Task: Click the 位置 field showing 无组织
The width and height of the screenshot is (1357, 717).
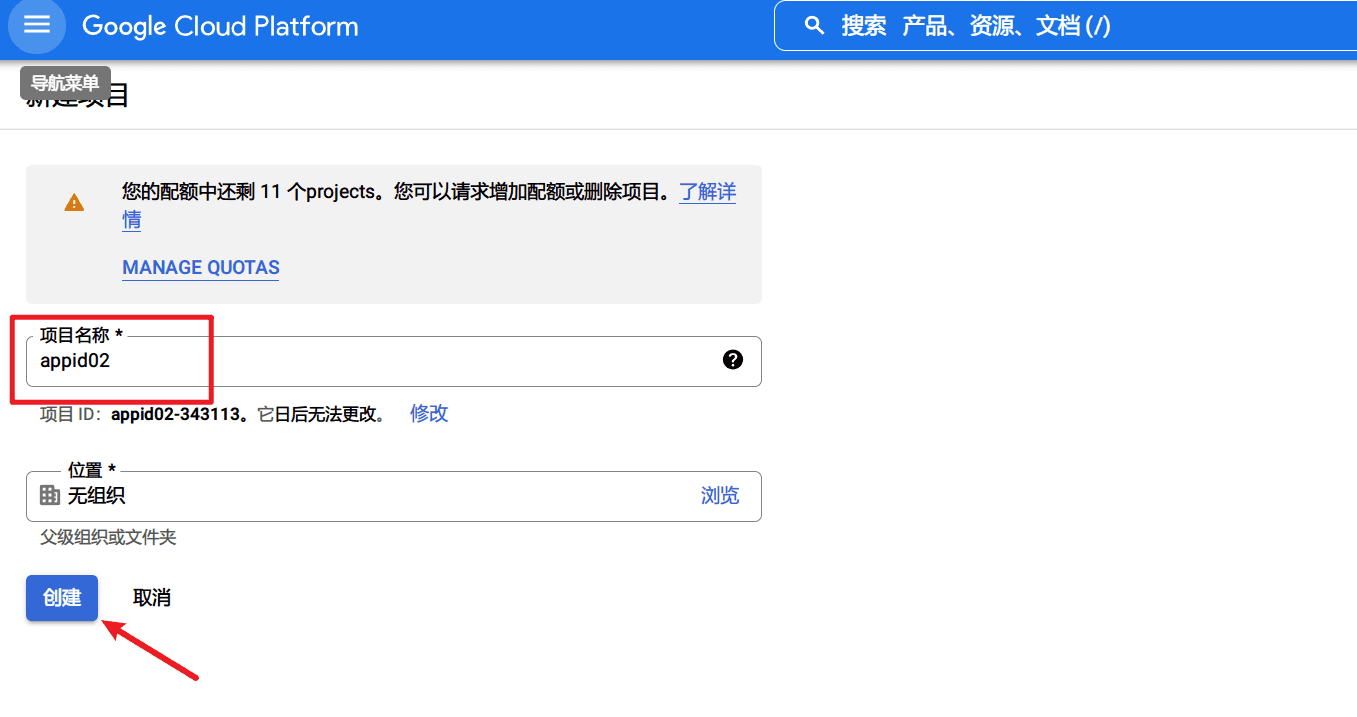Action: pos(393,496)
